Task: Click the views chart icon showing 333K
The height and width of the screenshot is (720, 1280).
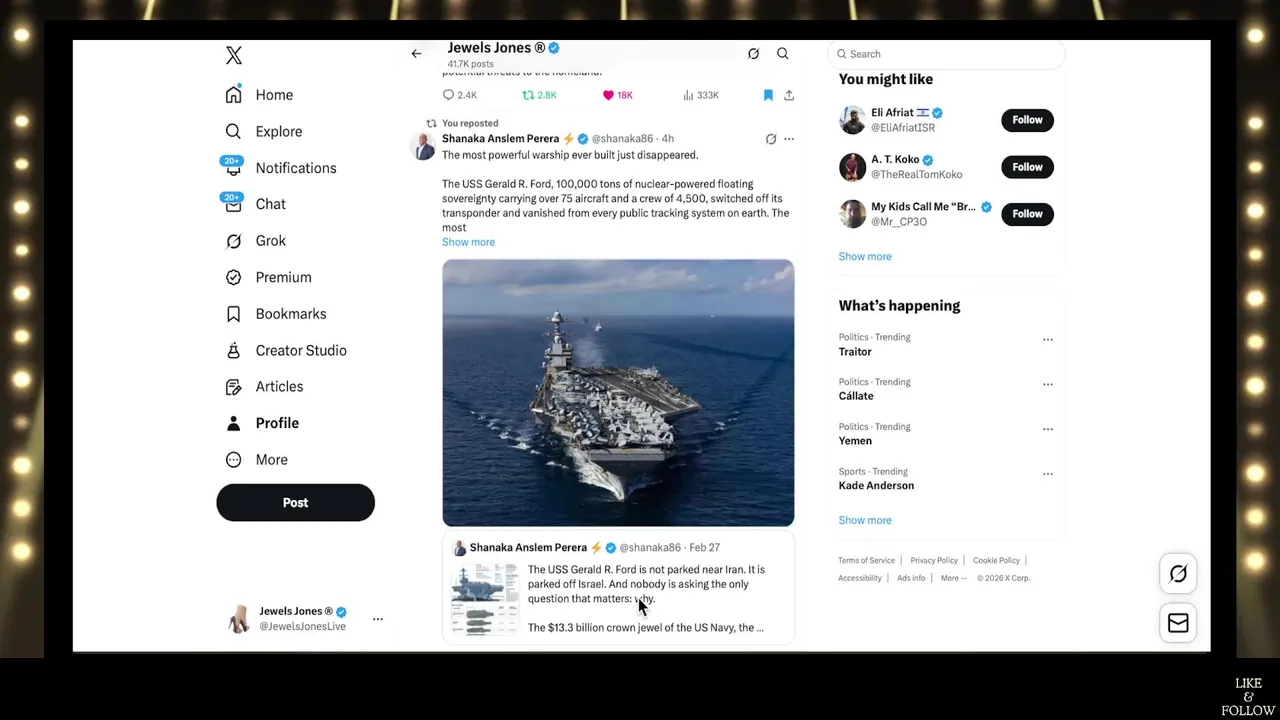Action: coord(688,95)
